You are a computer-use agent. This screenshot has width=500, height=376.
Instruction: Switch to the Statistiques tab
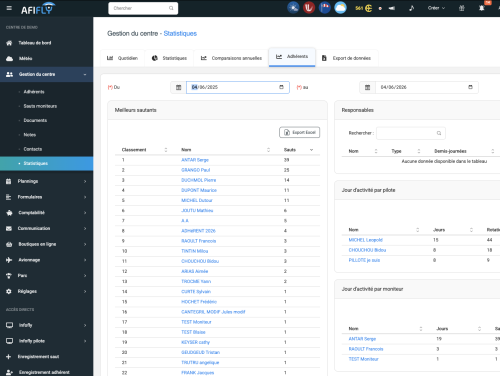[169, 58]
